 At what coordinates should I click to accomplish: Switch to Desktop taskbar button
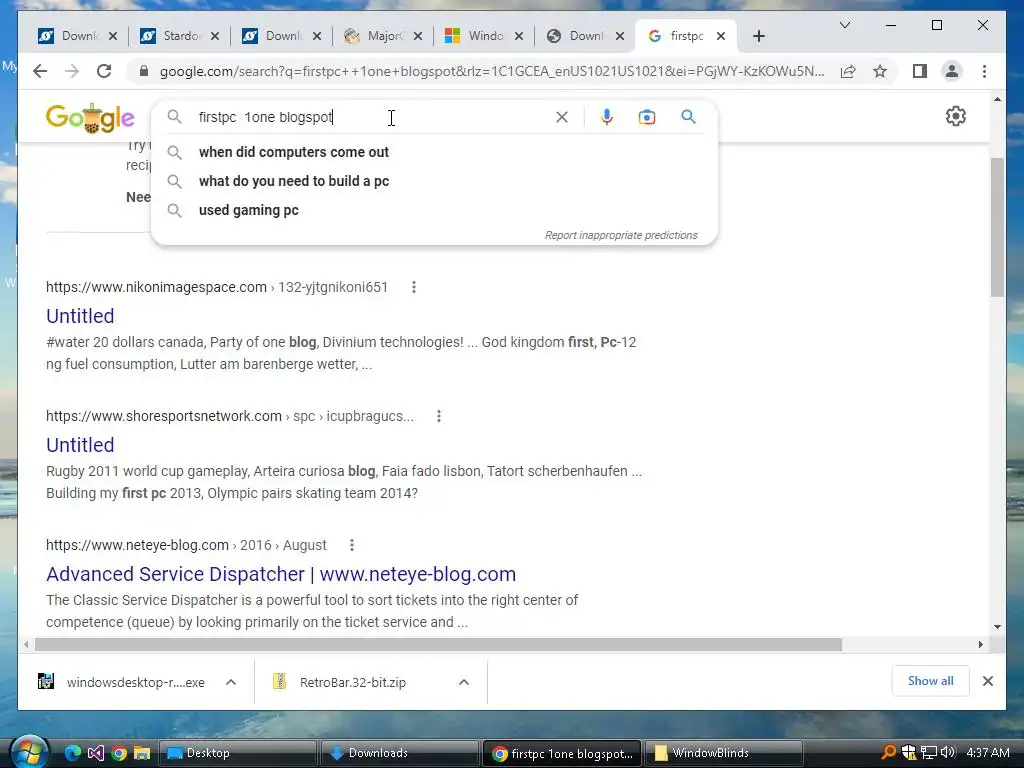[x=238, y=753]
